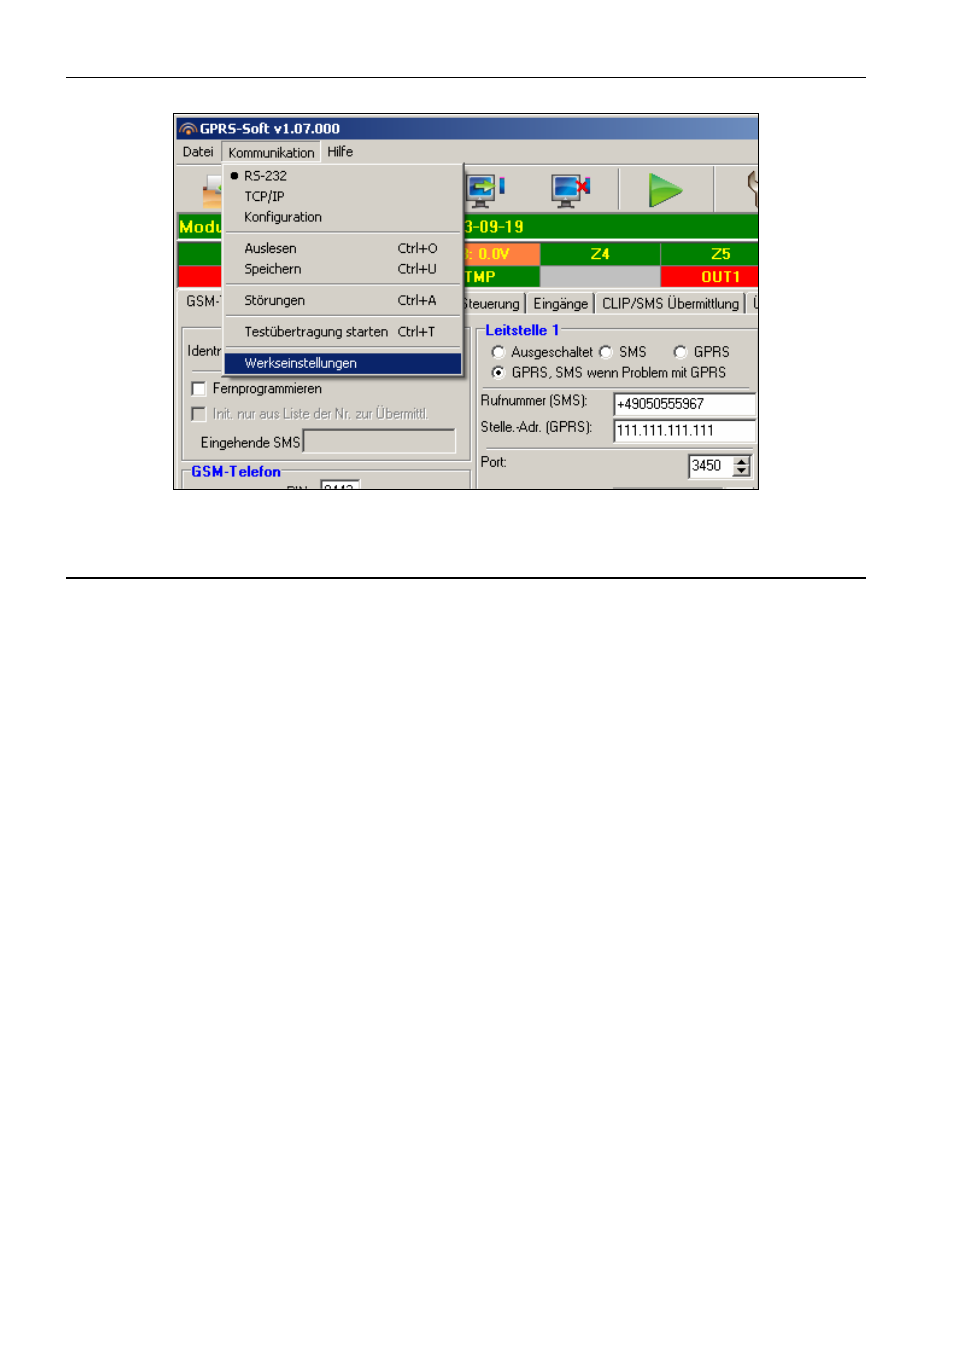This screenshot has width=954, height=1350.
Task: Select the GPRS radio button for Leitstelle 1
Action: tap(680, 352)
